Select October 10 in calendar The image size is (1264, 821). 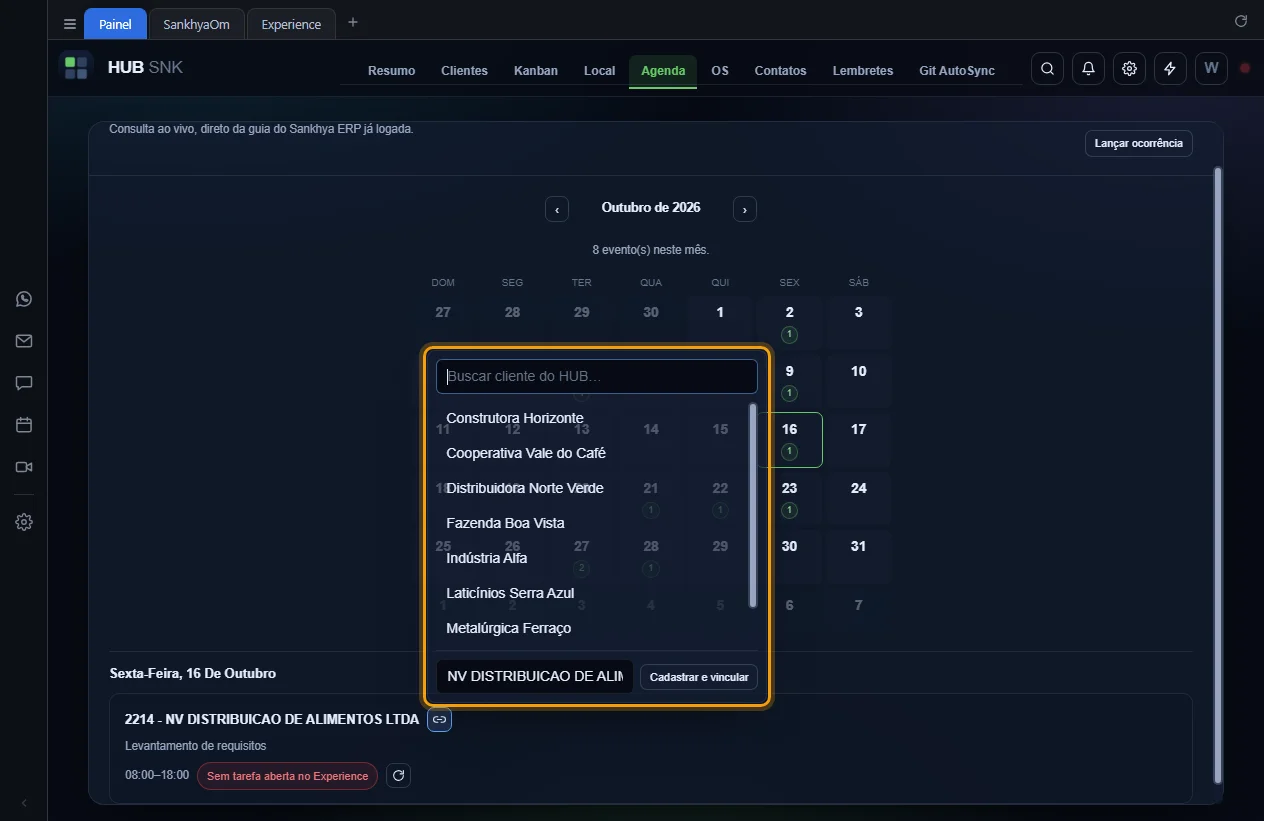(858, 380)
